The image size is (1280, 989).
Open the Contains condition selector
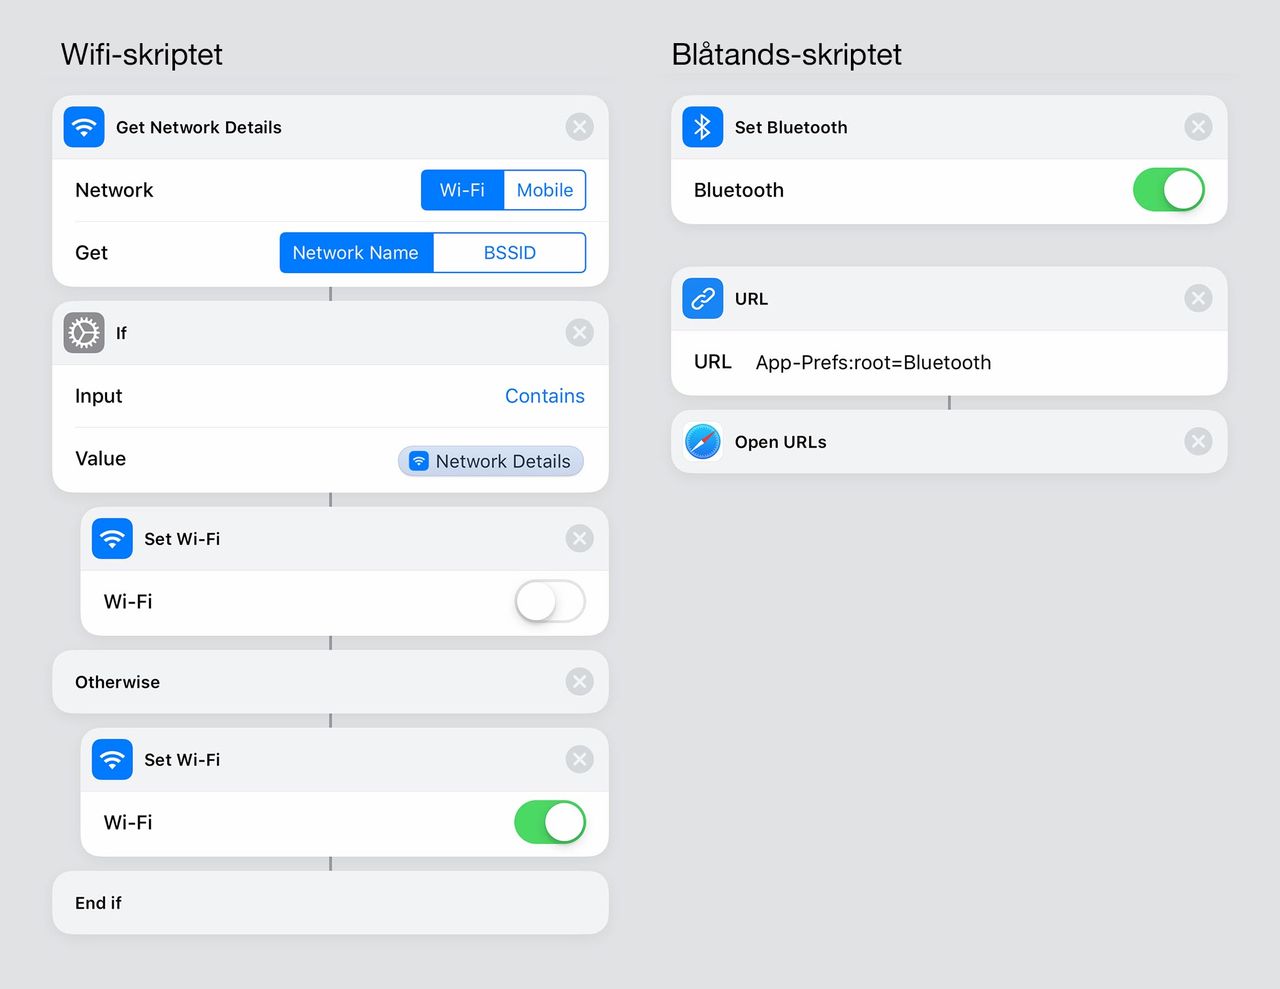(544, 396)
